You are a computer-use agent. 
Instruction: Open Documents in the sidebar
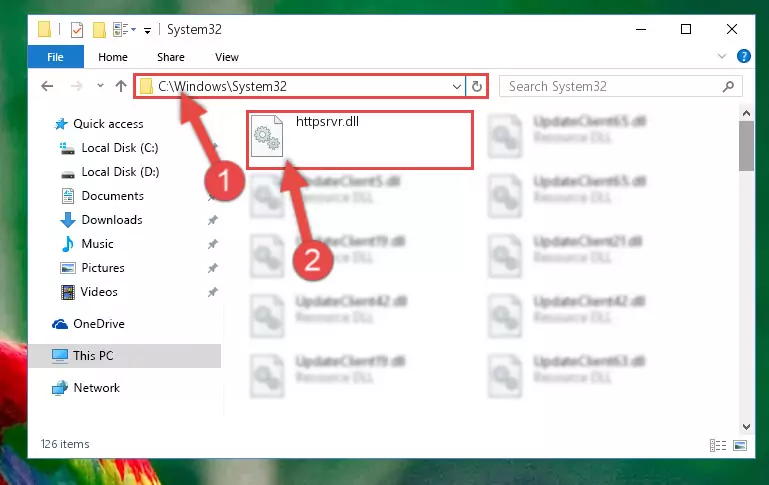click(x=112, y=196)
